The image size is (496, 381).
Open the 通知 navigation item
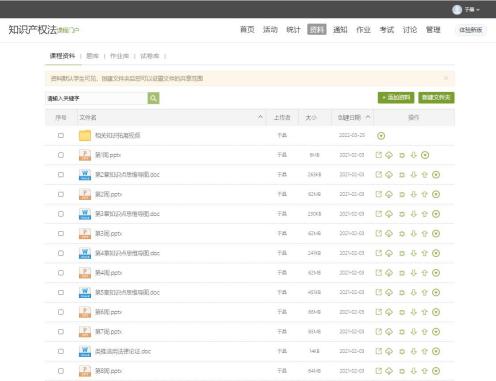[340, 30]
